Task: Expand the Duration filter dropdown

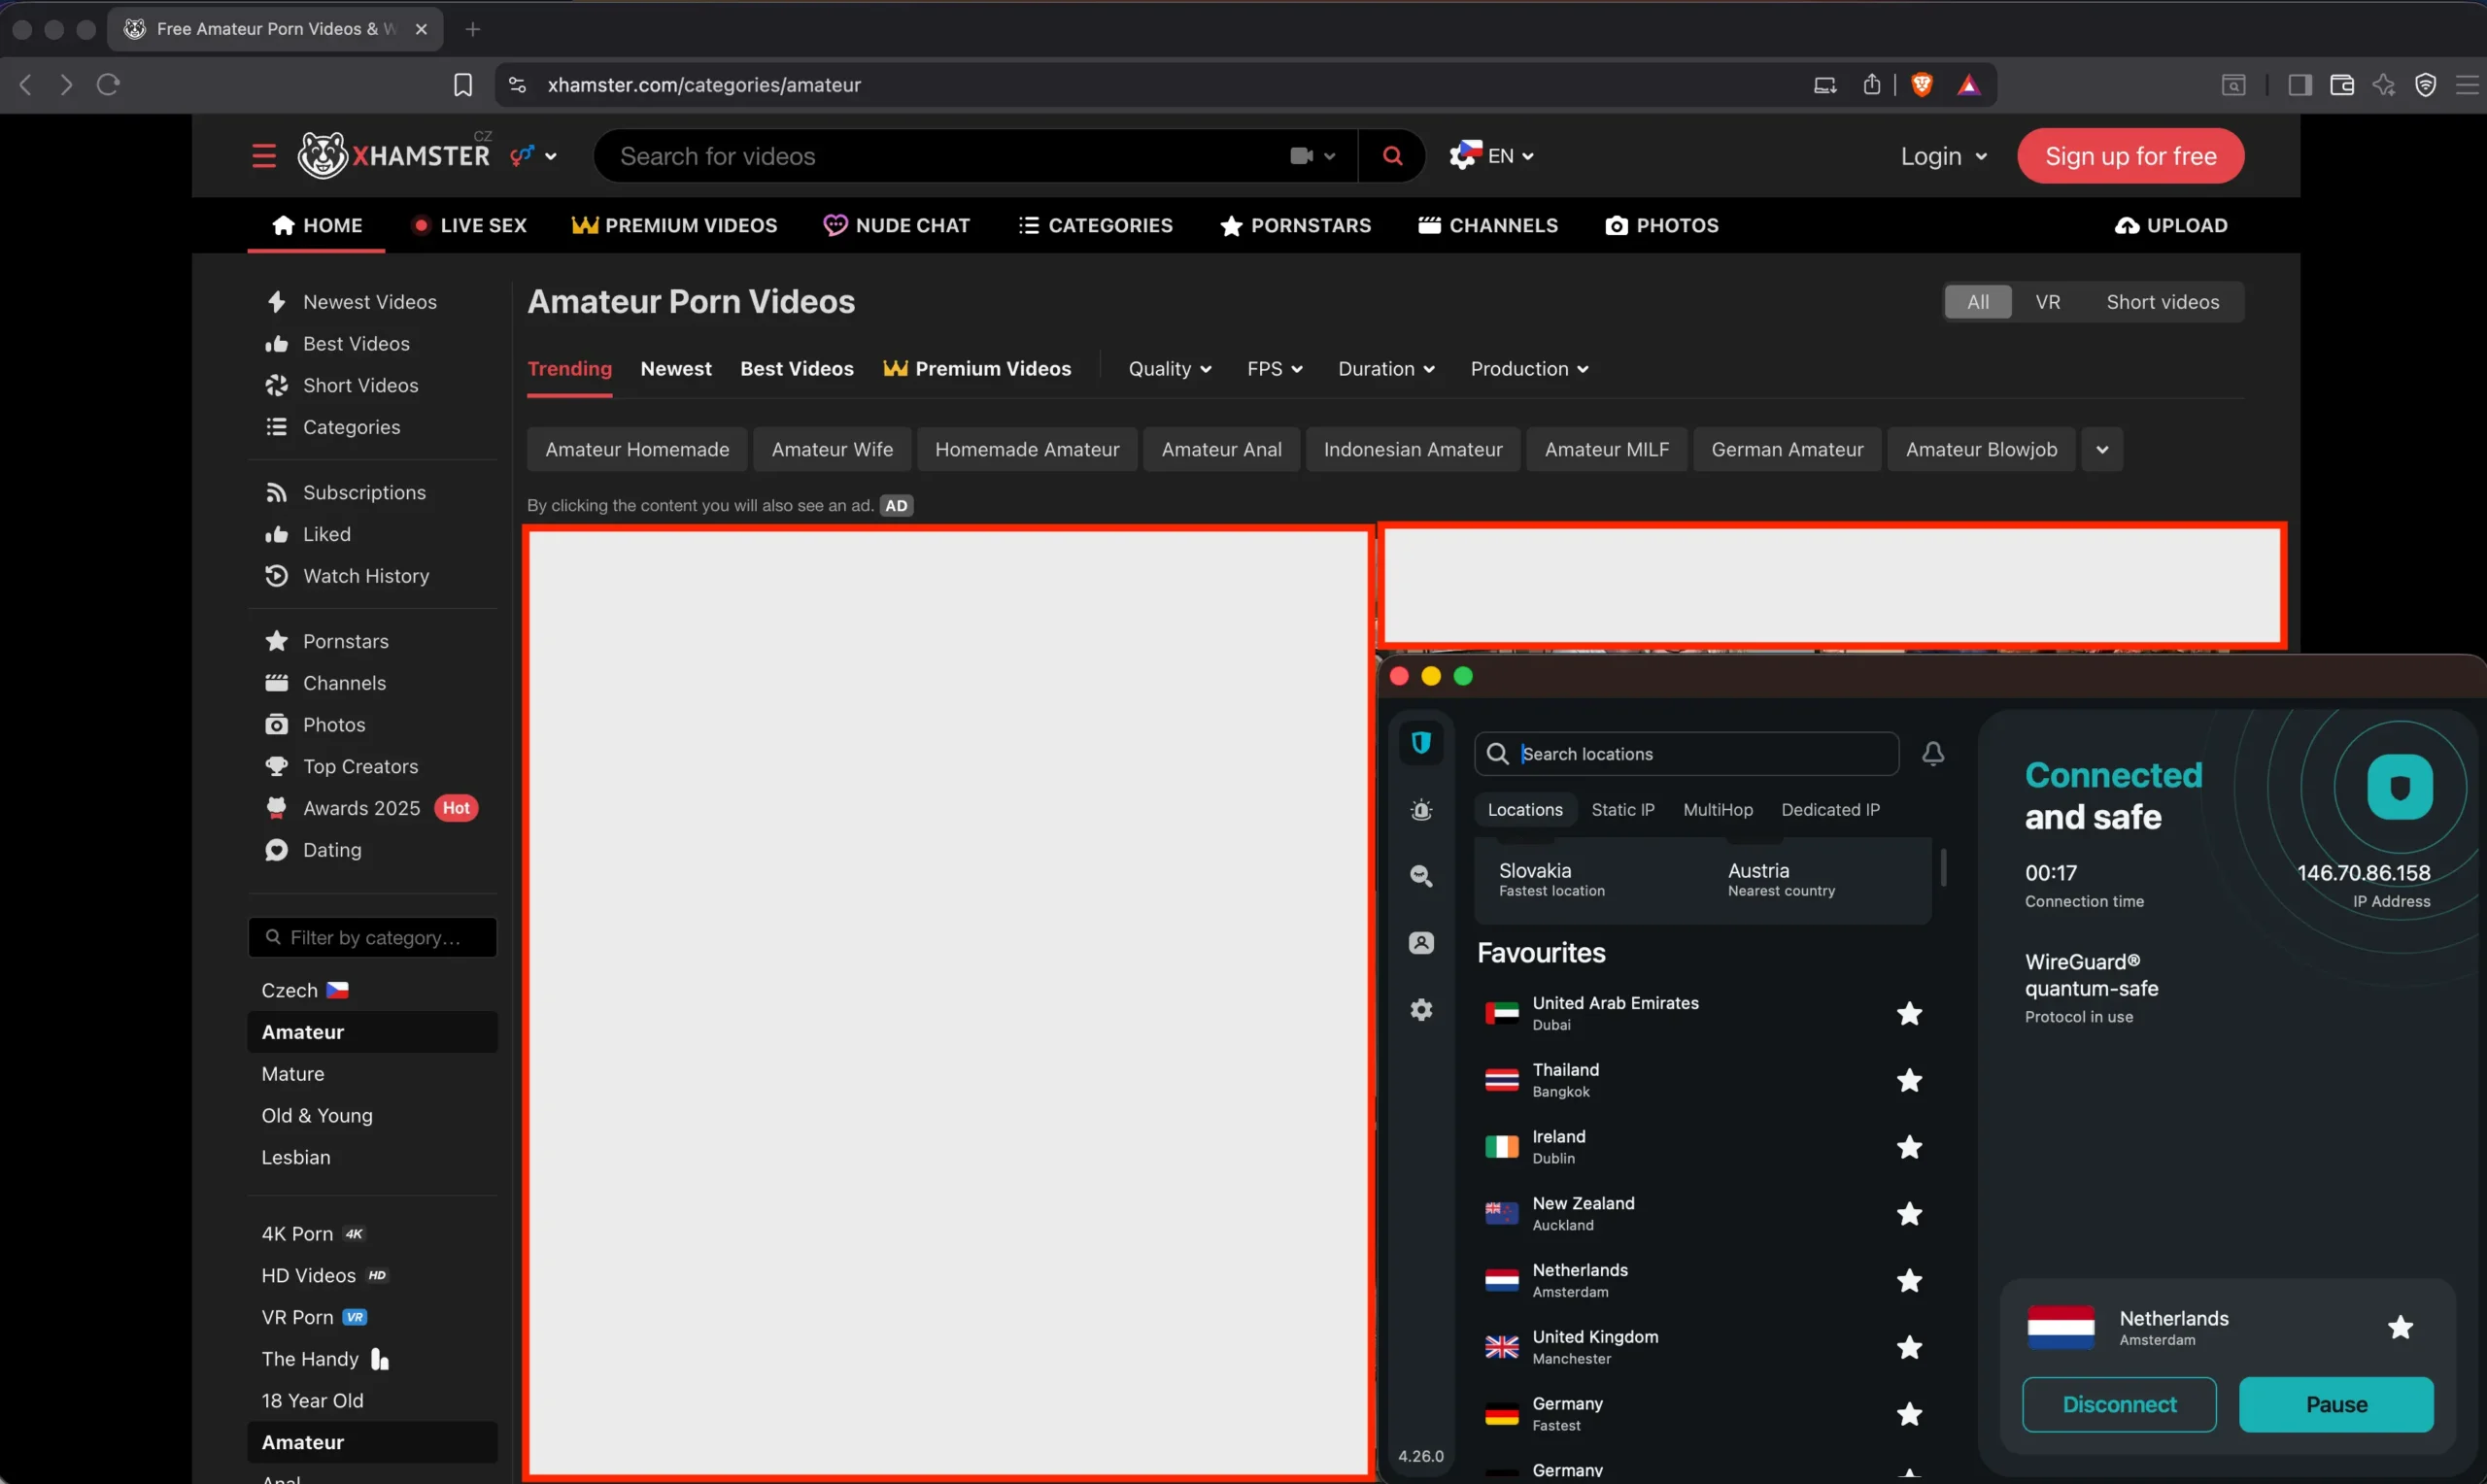Action: [x=1385, y=369]
